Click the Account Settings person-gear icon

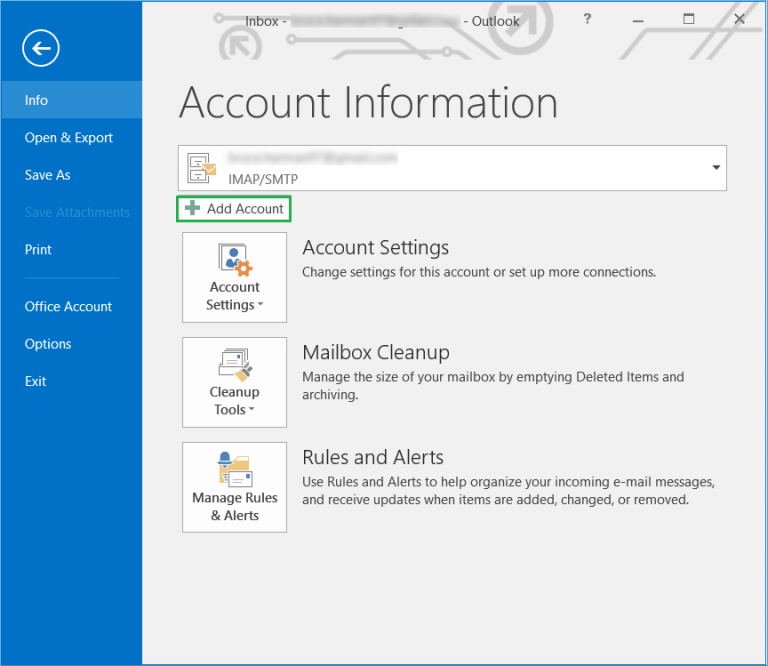(x=235, y=260)
